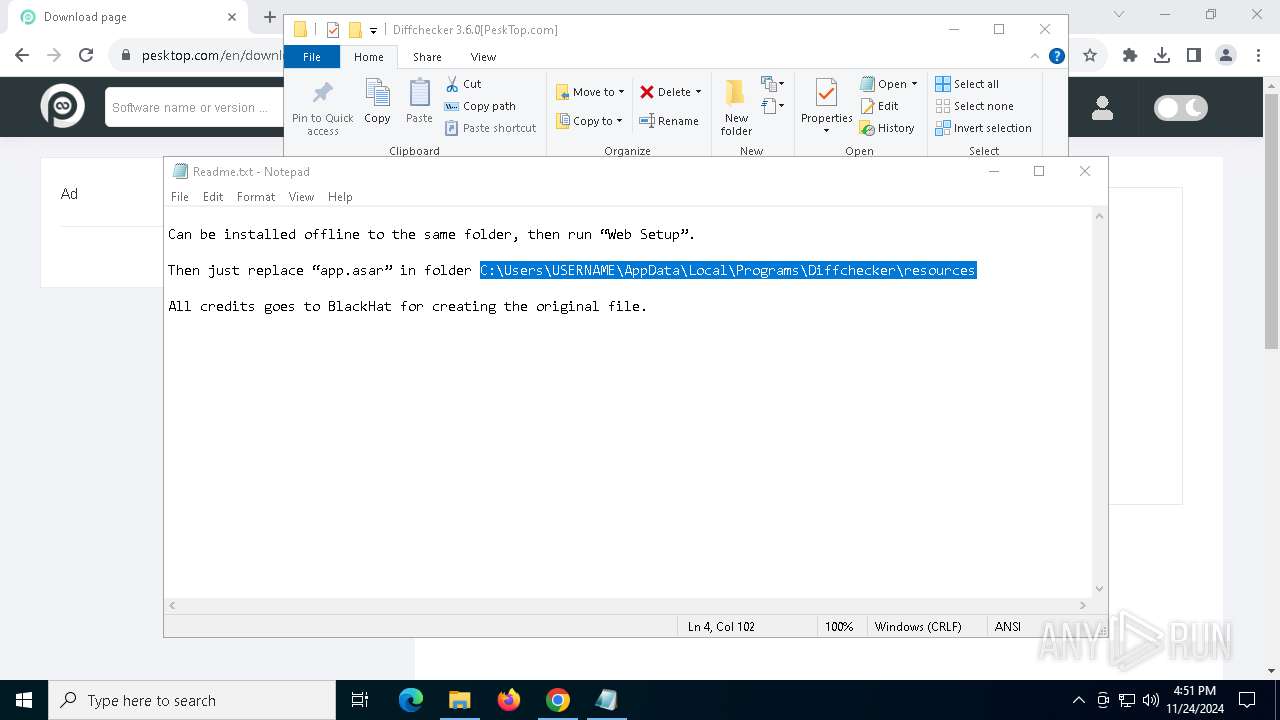Click Copy path in Explorer ribbon

point(480,106)
